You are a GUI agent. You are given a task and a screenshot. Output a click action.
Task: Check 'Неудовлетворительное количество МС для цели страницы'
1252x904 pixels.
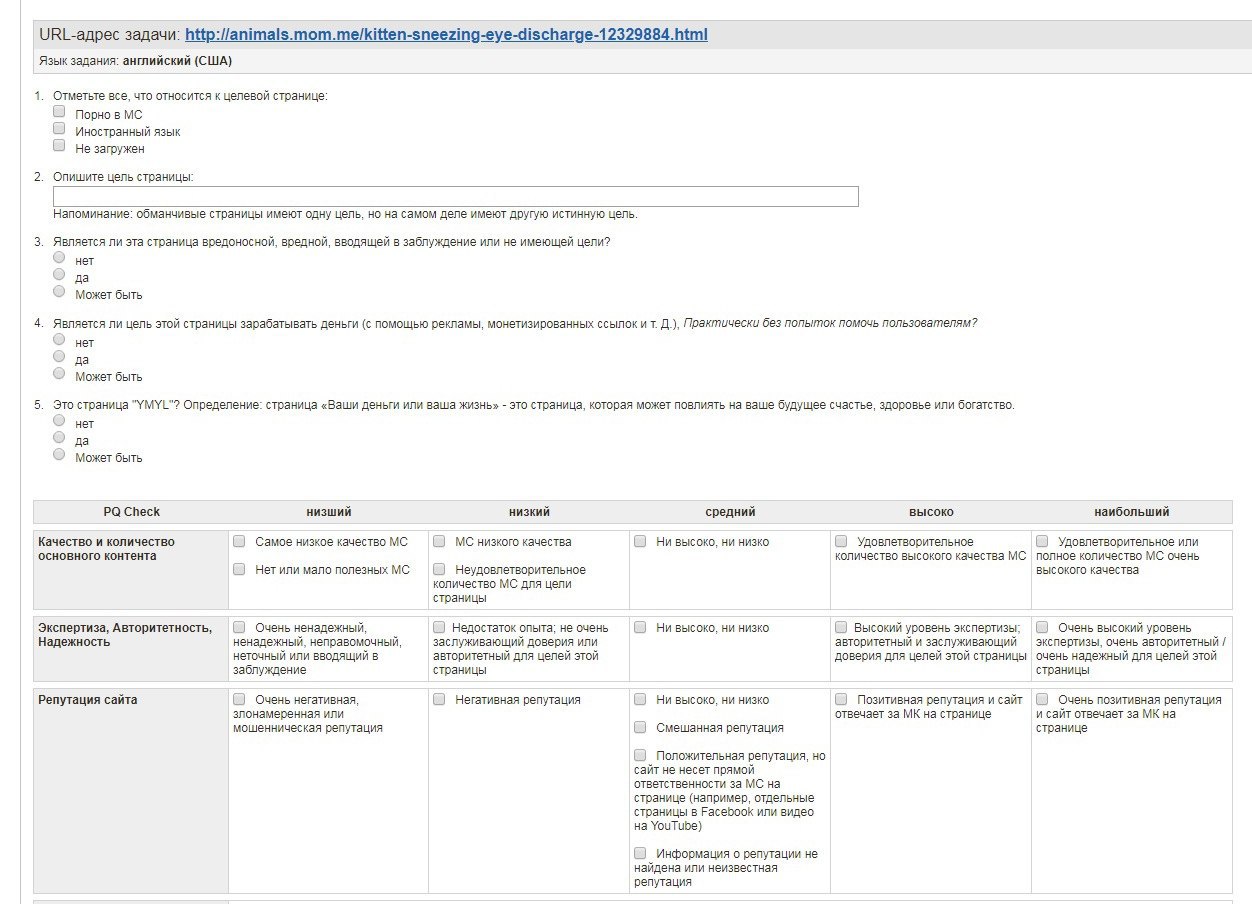point(439,569)
